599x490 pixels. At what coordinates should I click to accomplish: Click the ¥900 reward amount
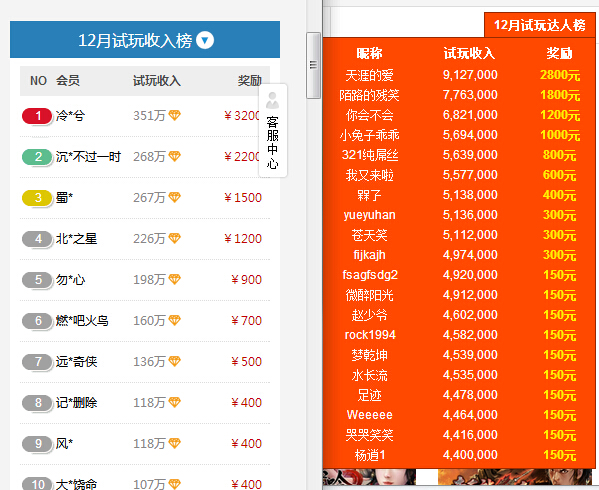[x=246, y=280]
